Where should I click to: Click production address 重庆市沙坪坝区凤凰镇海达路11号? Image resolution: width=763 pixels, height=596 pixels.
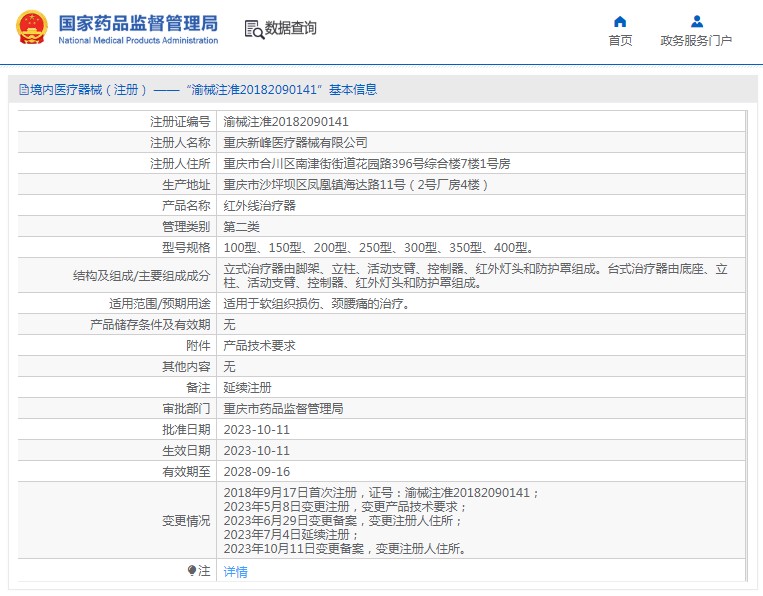tap(356, 185)
